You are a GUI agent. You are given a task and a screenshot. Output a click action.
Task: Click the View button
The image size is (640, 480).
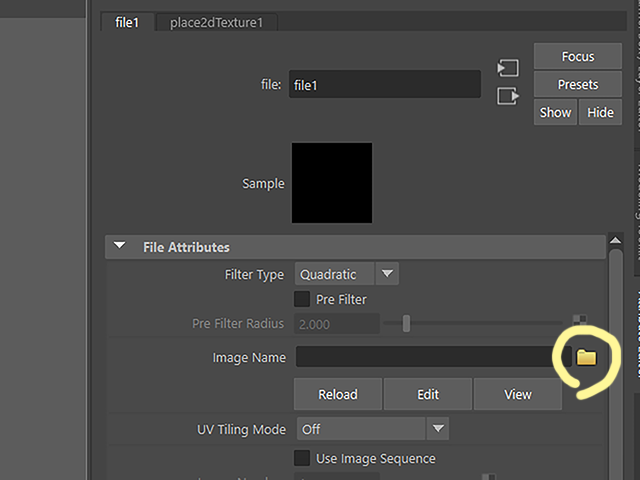518,394
